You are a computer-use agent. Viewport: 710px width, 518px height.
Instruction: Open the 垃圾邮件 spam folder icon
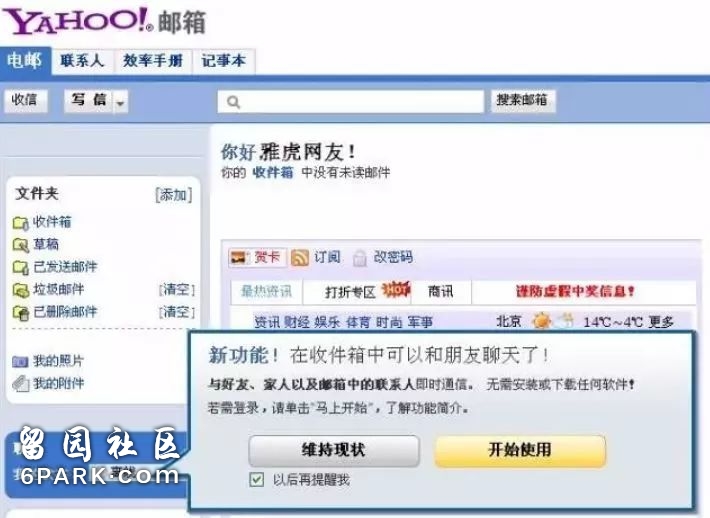pyautogui.click(x=20, y=290)
